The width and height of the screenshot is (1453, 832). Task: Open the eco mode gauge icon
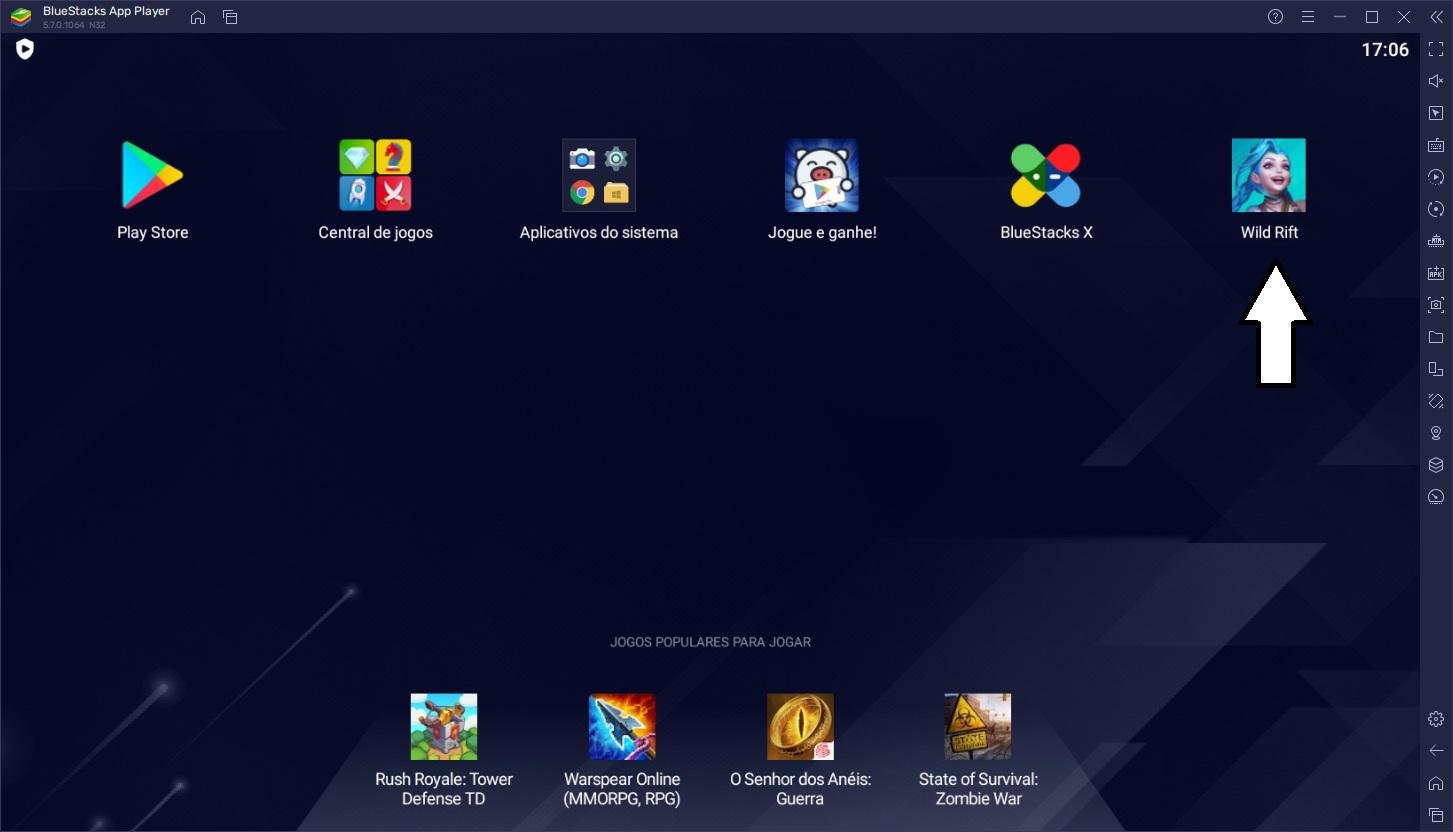tap(1436, 497)
